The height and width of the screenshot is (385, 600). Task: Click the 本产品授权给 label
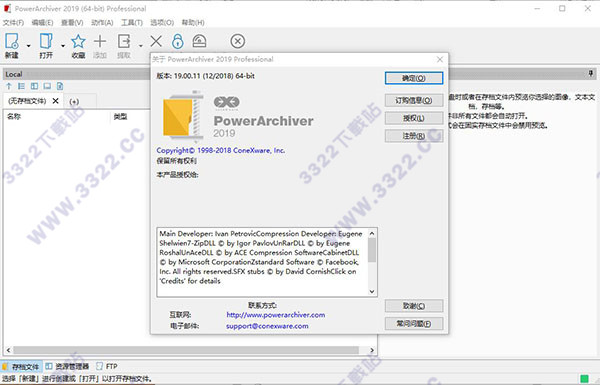pos(177,175)
